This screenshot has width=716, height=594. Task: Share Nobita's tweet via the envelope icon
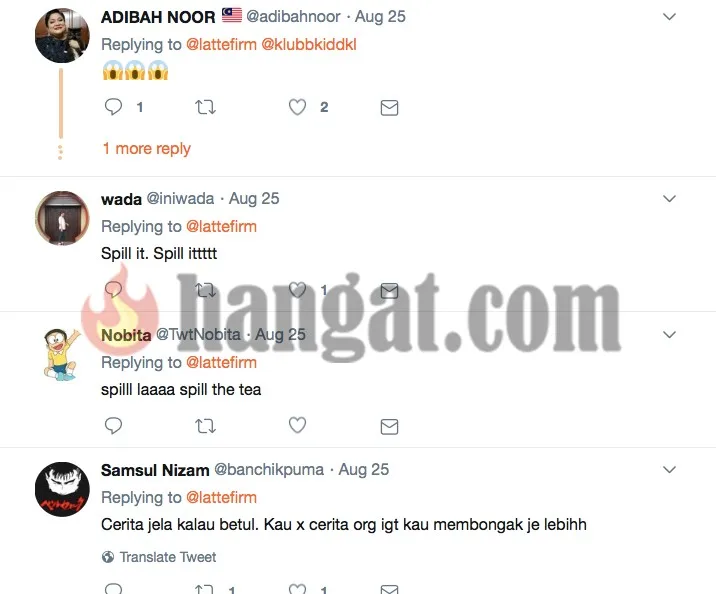(x=389, y=426)
